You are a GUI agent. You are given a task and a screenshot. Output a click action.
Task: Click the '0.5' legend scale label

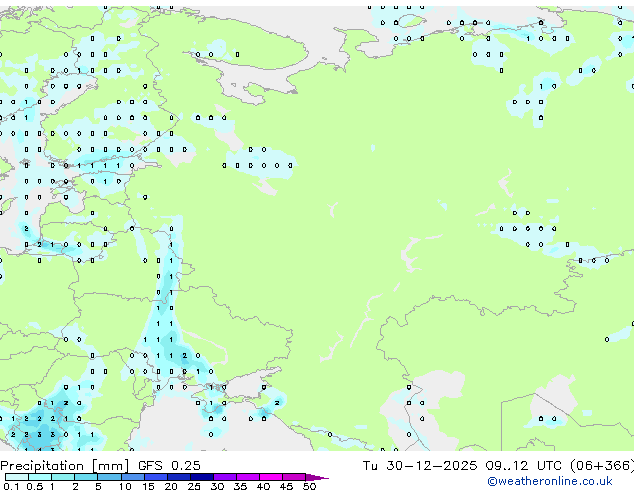click(x=34, y=486)
